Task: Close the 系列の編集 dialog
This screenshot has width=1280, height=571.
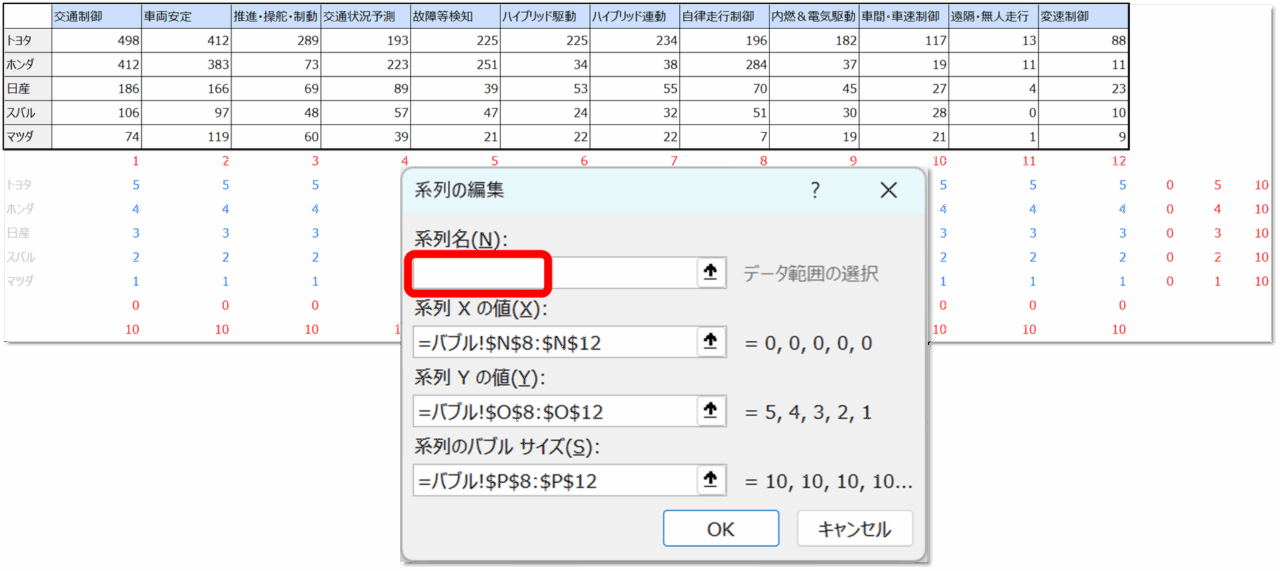Action: [x=888, y=190]
